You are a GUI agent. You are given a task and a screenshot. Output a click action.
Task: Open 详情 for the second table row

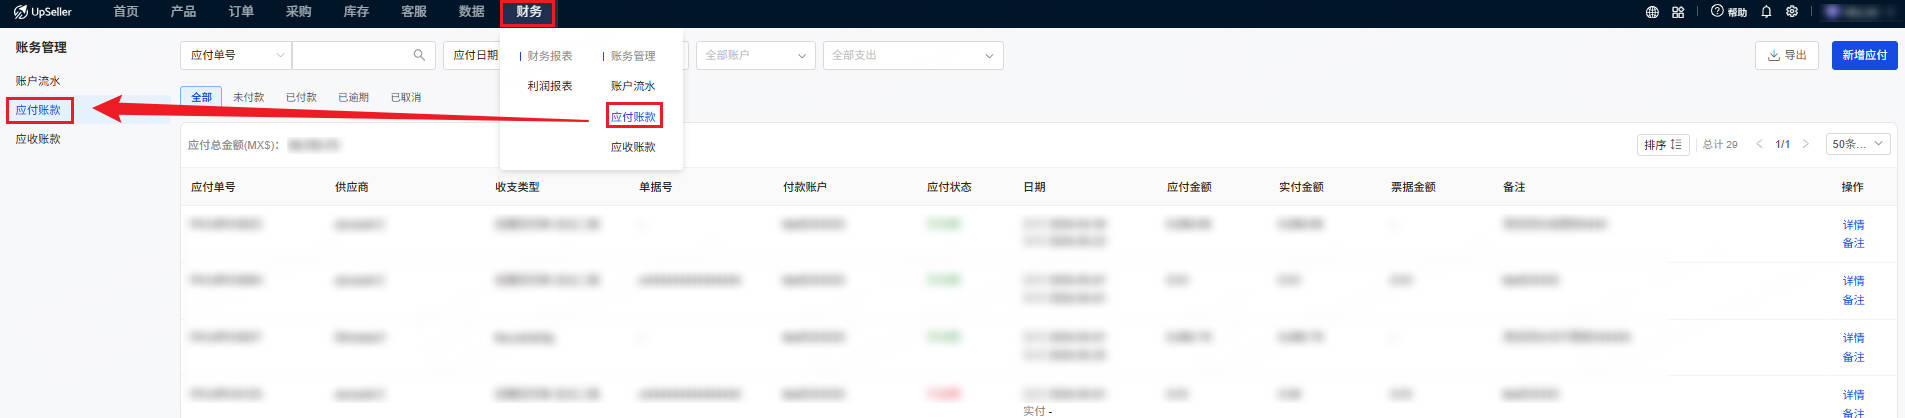pos(1853,281)
